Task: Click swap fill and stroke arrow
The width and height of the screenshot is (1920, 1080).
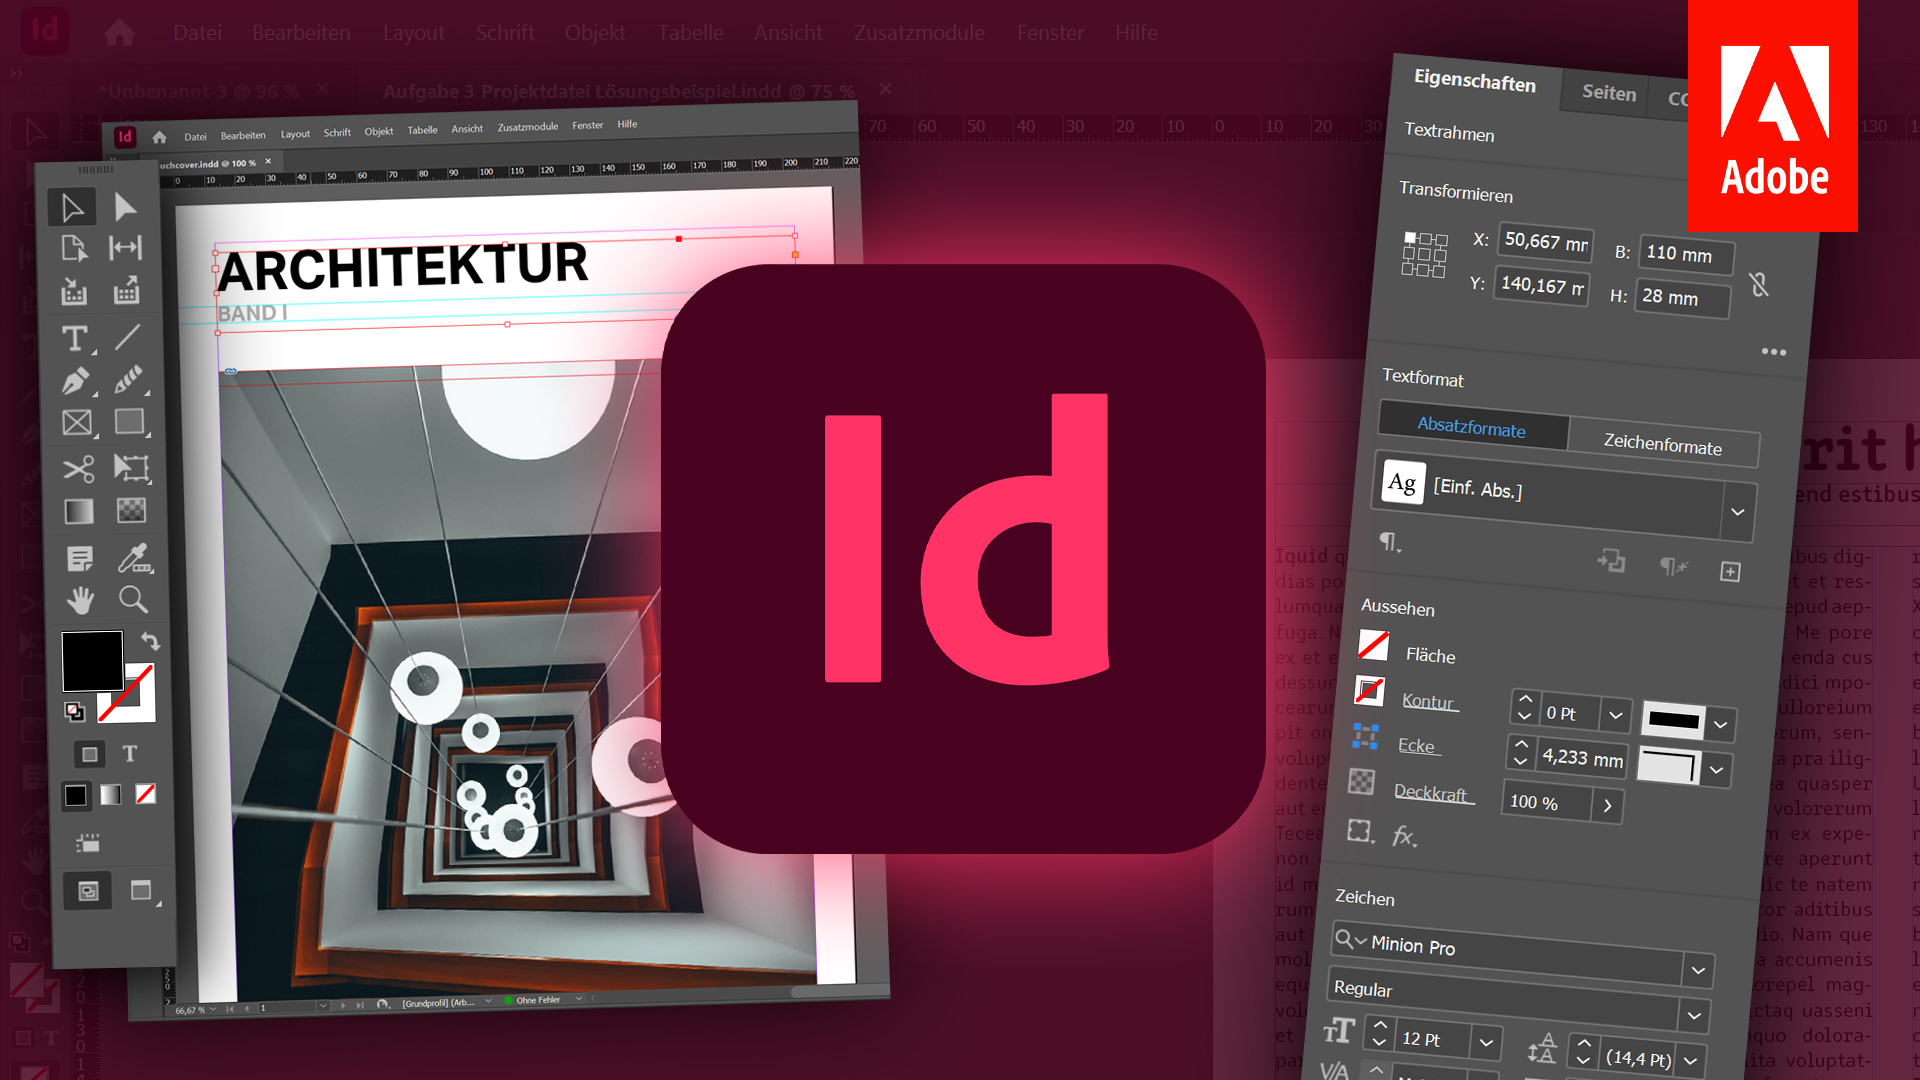Action: [x=150, y=641]
